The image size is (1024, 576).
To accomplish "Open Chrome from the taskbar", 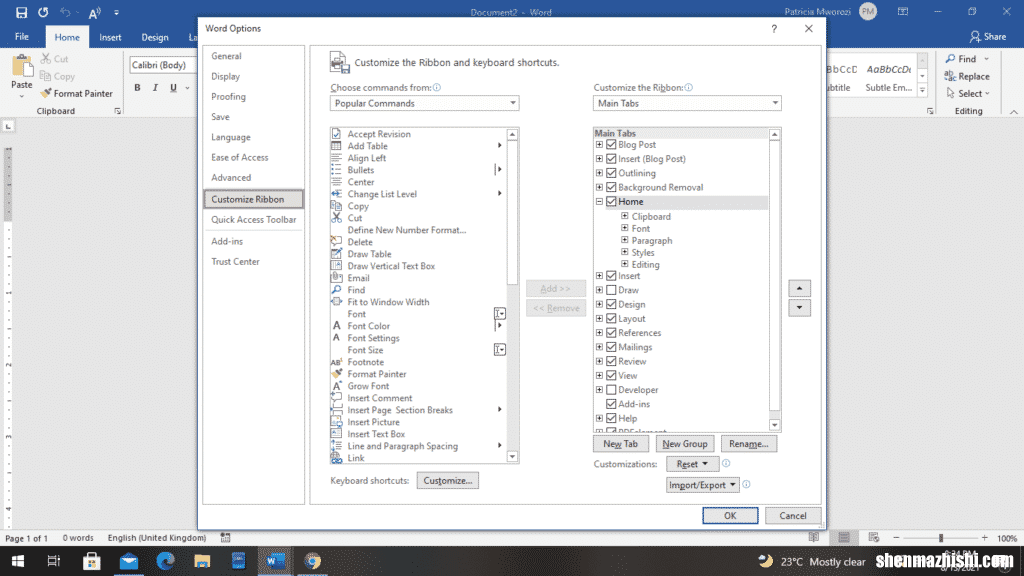I will tap(312, 561).
